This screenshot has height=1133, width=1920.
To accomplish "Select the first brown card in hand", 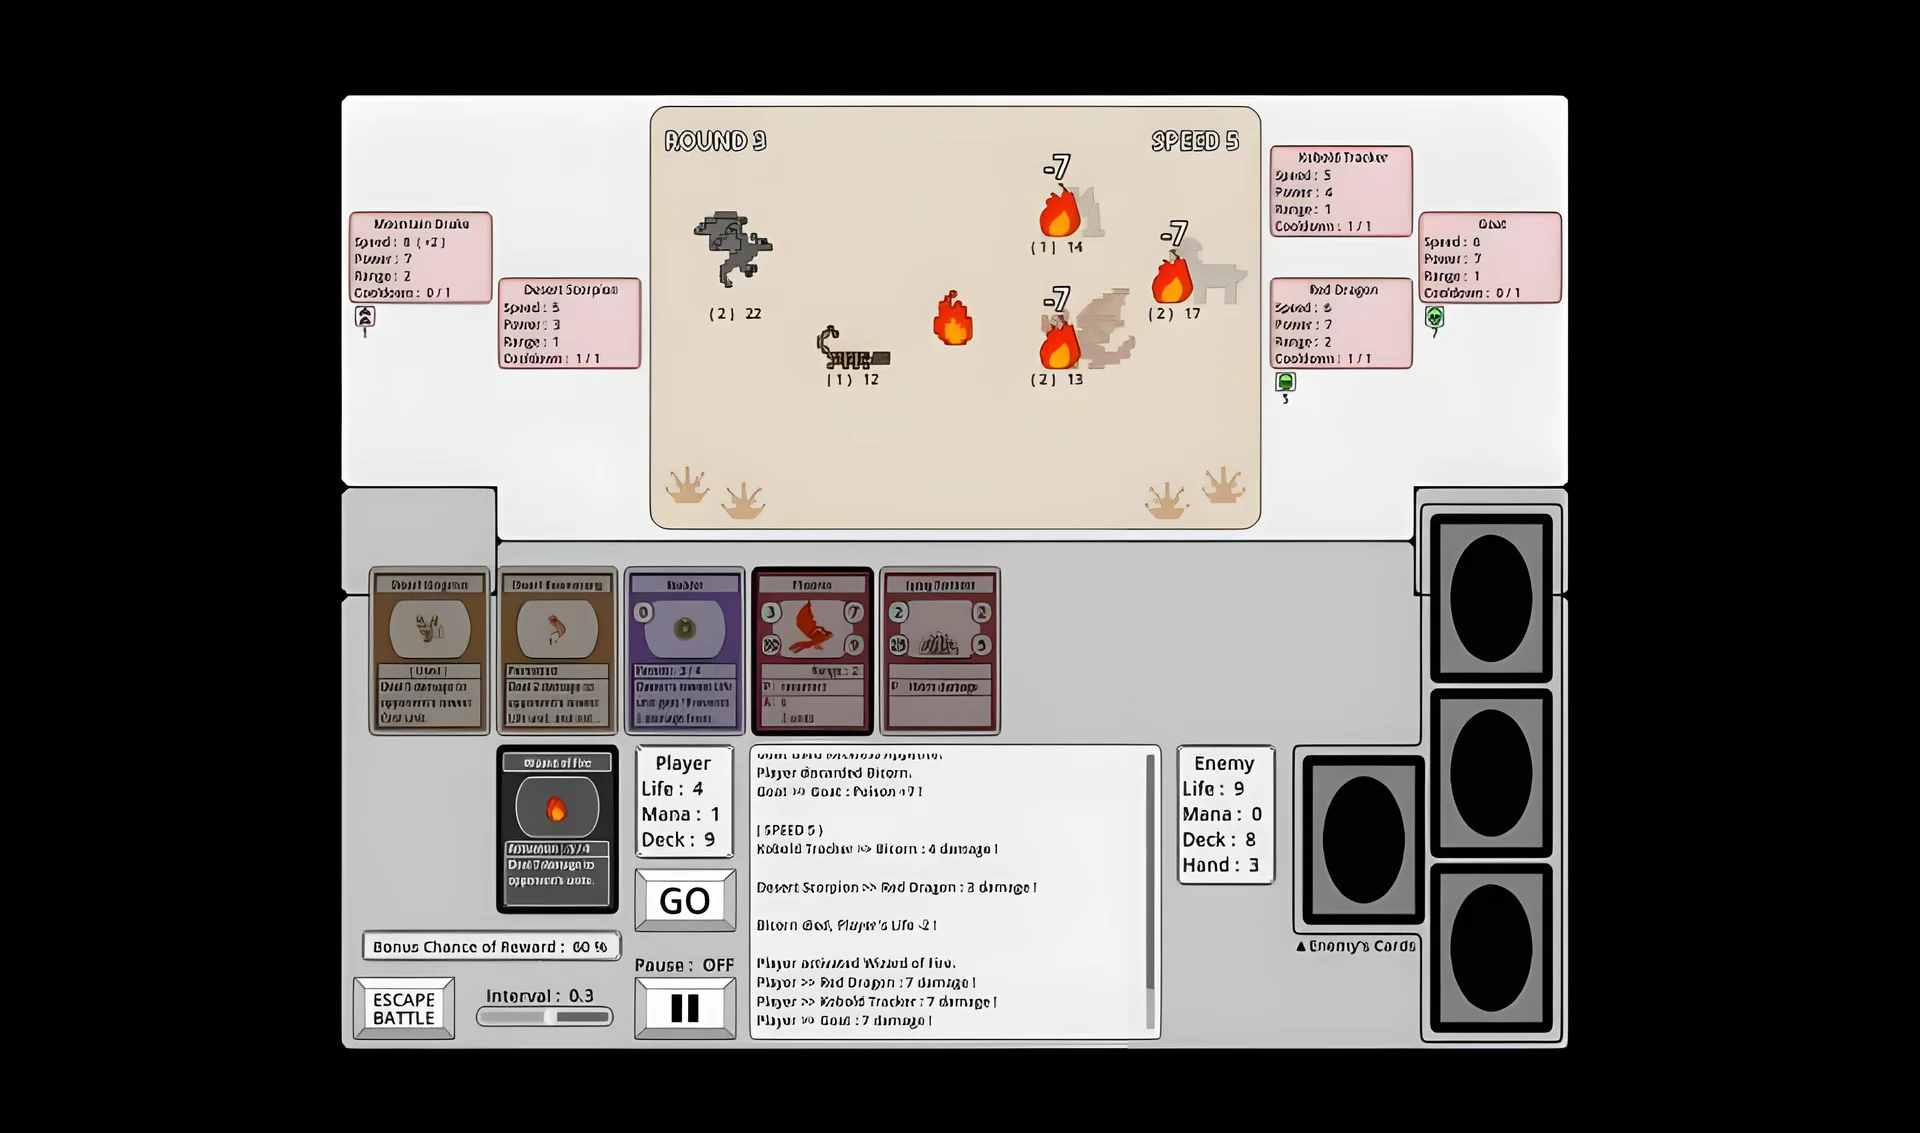I will [430, 650].
